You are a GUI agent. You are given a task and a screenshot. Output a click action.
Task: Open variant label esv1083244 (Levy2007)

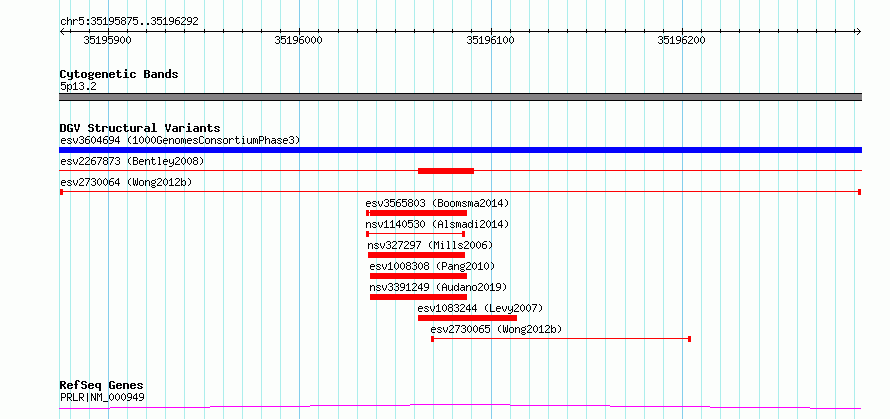[480, 308]
